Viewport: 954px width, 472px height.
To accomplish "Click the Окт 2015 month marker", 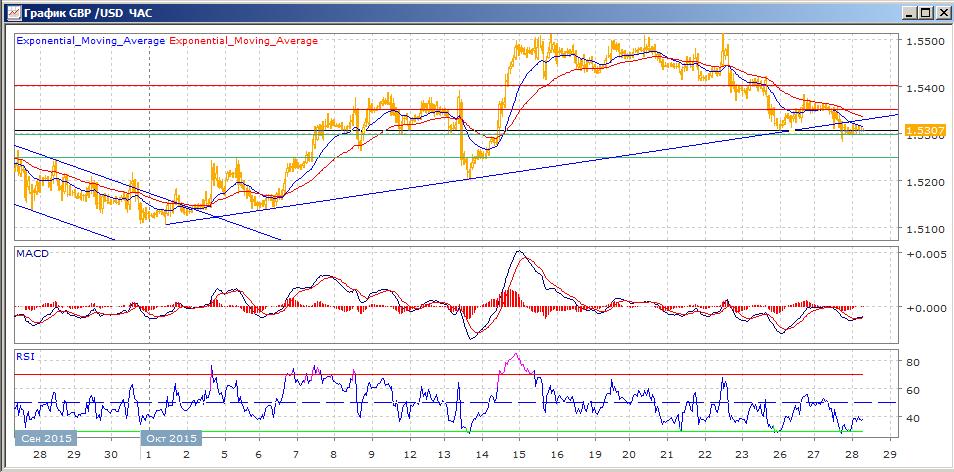I will click(x=171, y=439).
